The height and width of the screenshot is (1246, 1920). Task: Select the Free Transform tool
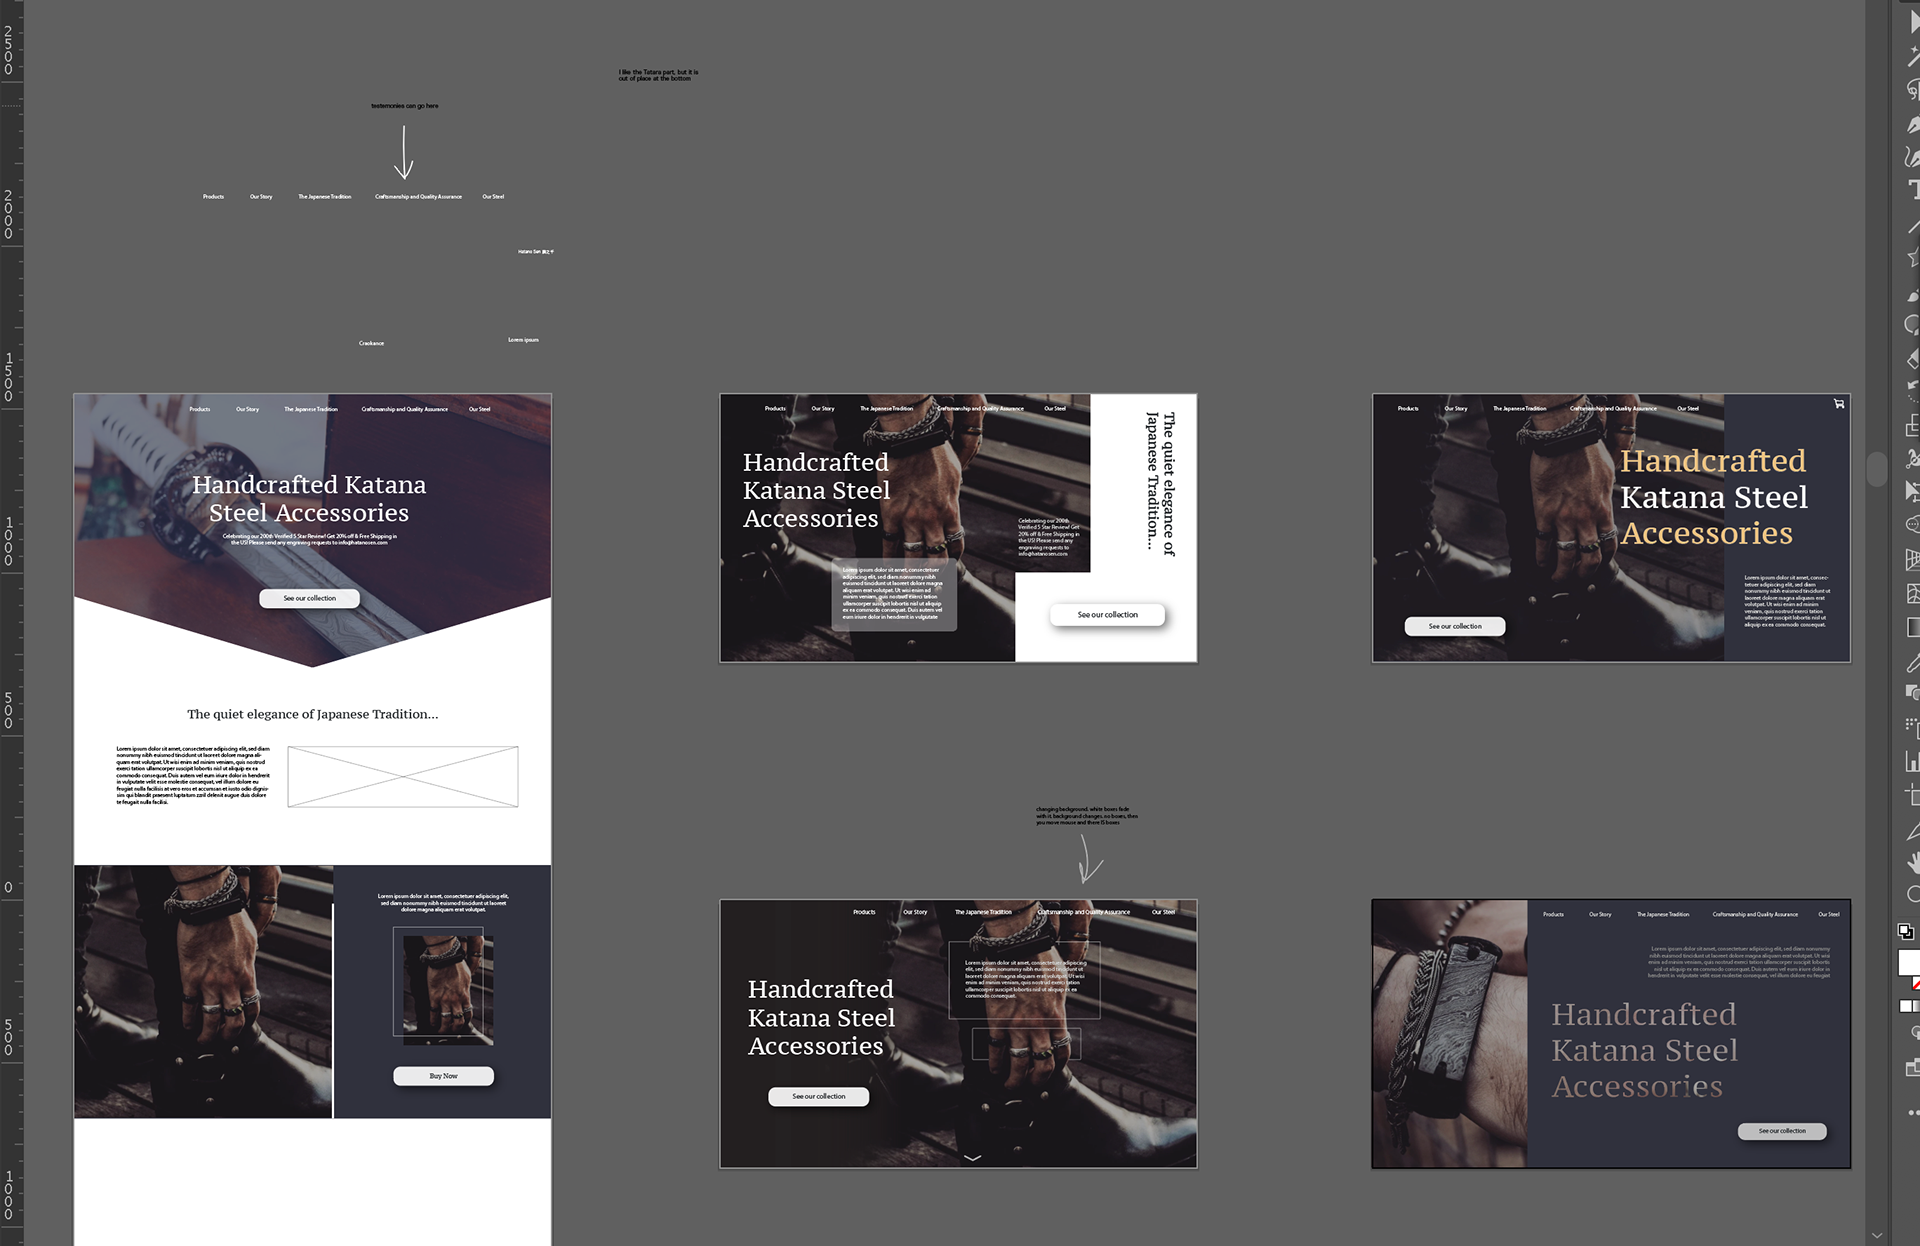pyautogui.click(x=1912, y=492)
